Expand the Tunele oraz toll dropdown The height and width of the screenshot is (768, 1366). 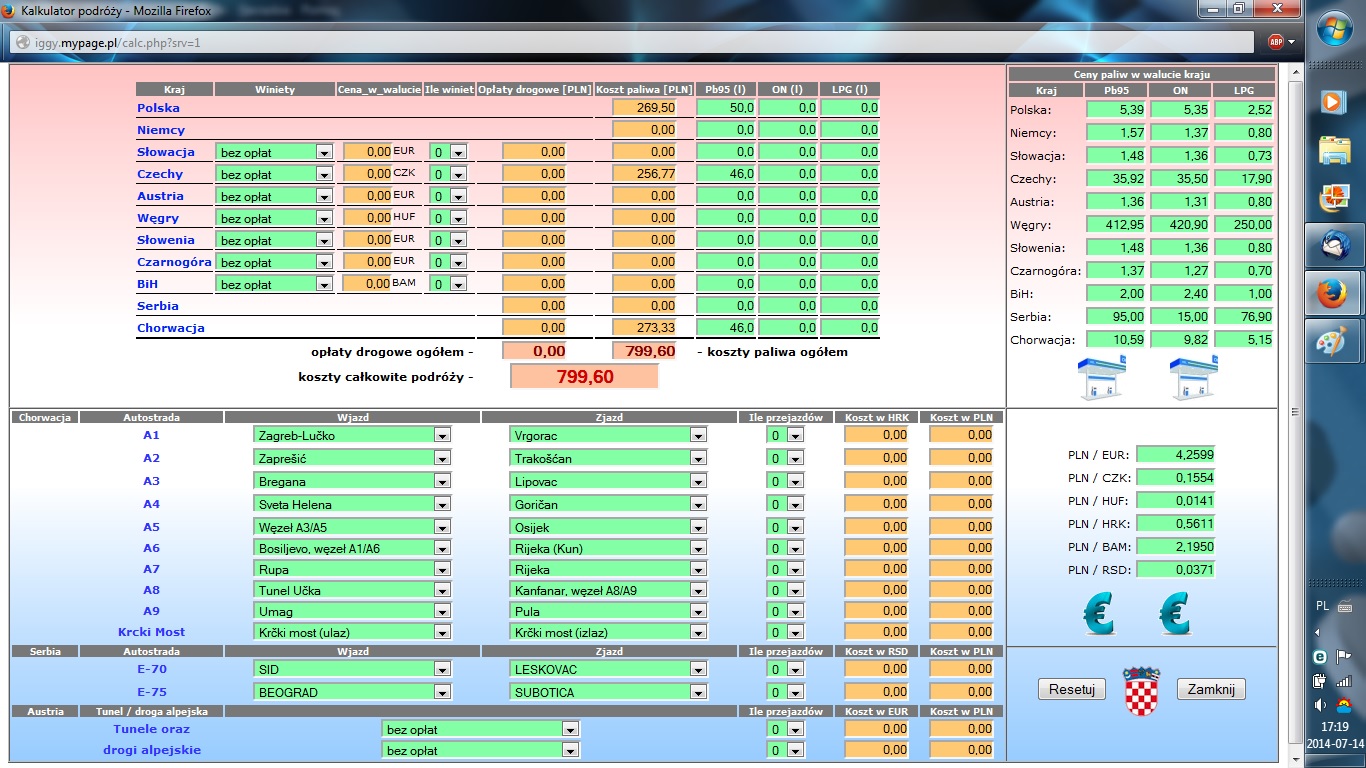[570, 730]
